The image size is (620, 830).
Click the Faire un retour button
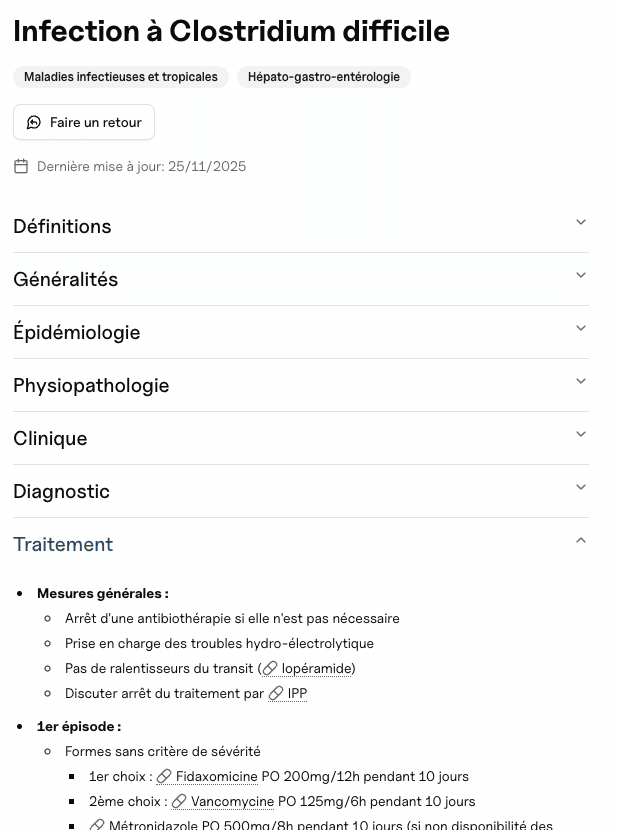point(83,122)
